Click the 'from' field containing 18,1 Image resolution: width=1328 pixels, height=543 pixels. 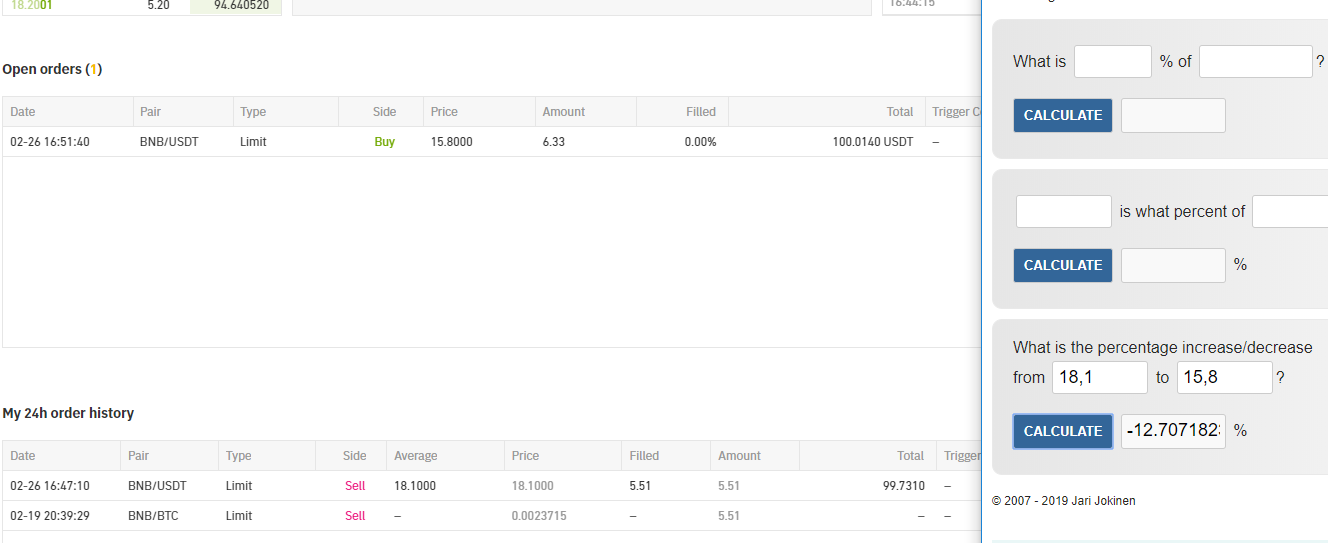[1099, 377]
